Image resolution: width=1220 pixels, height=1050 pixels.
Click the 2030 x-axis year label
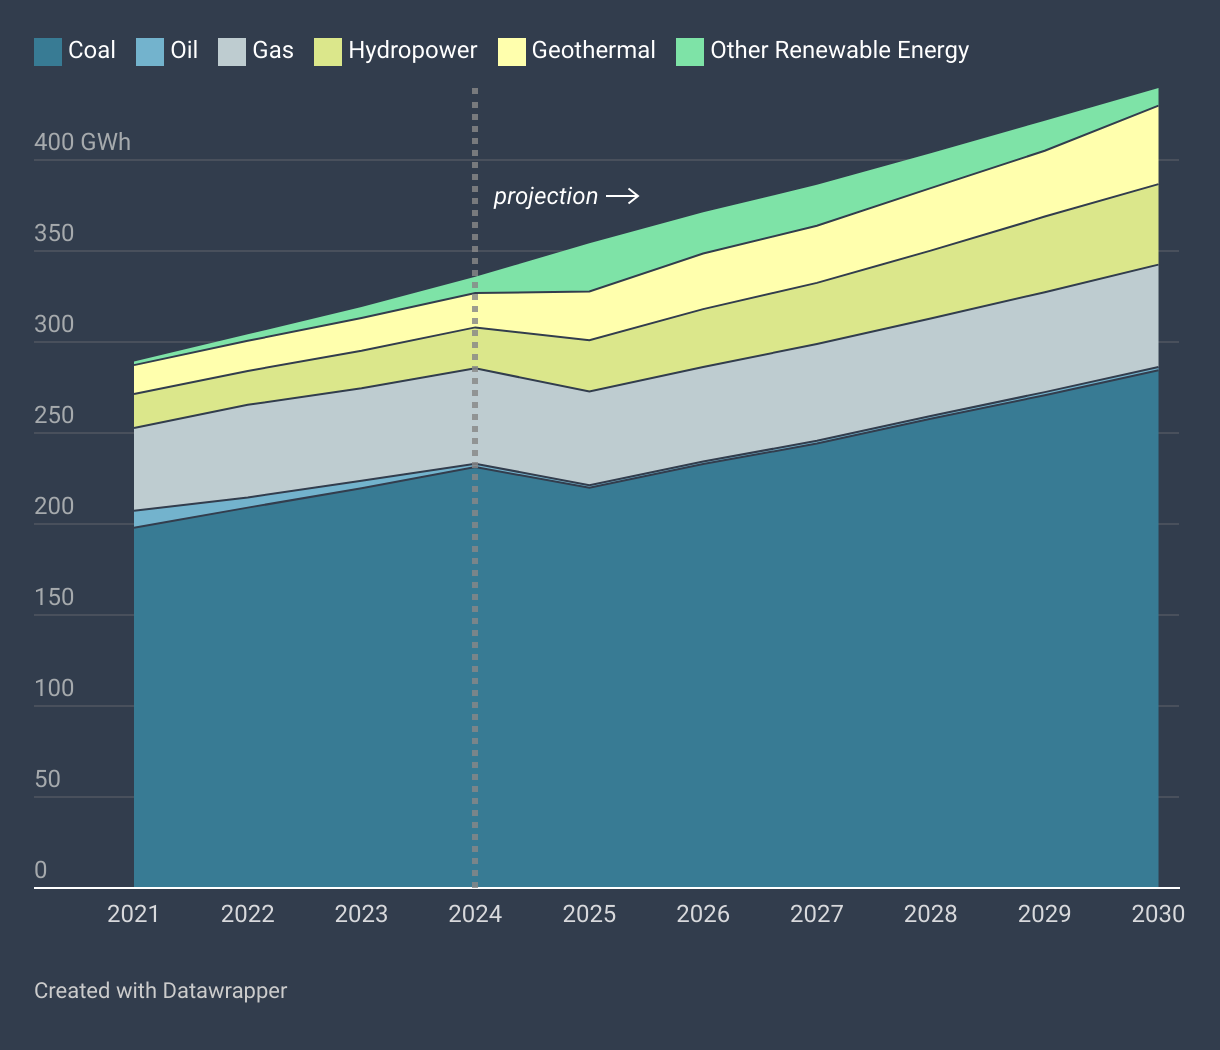coord(1157,914)
